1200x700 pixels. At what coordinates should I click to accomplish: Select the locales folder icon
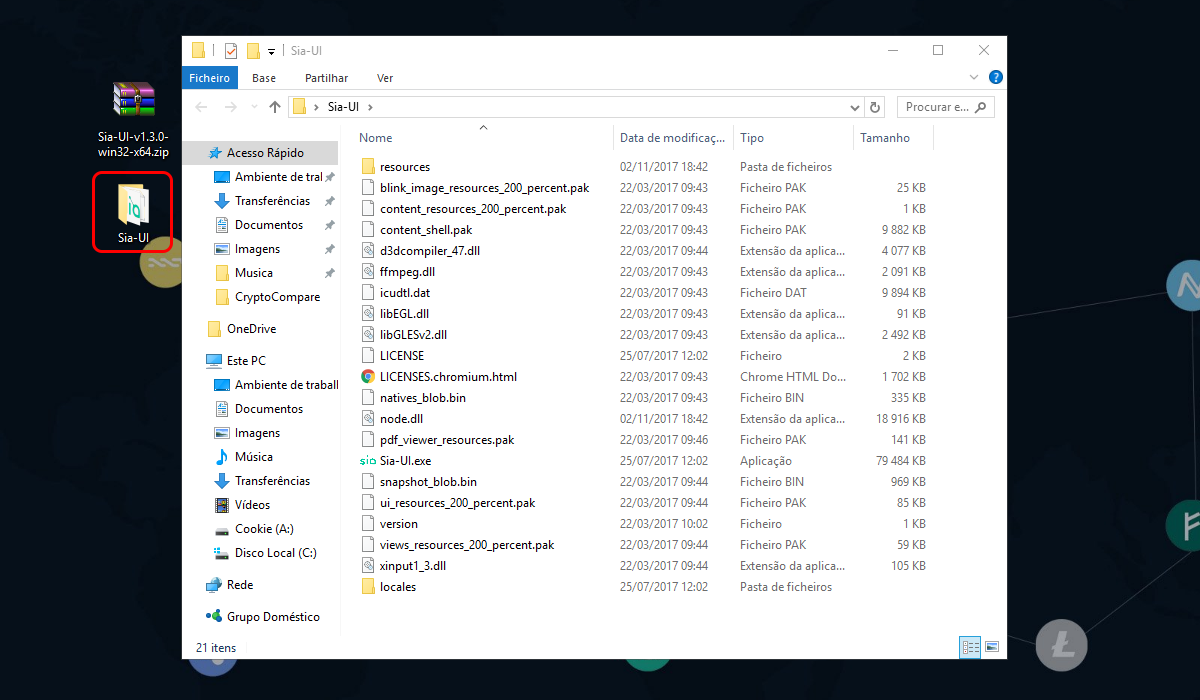(x=368, y=587)
